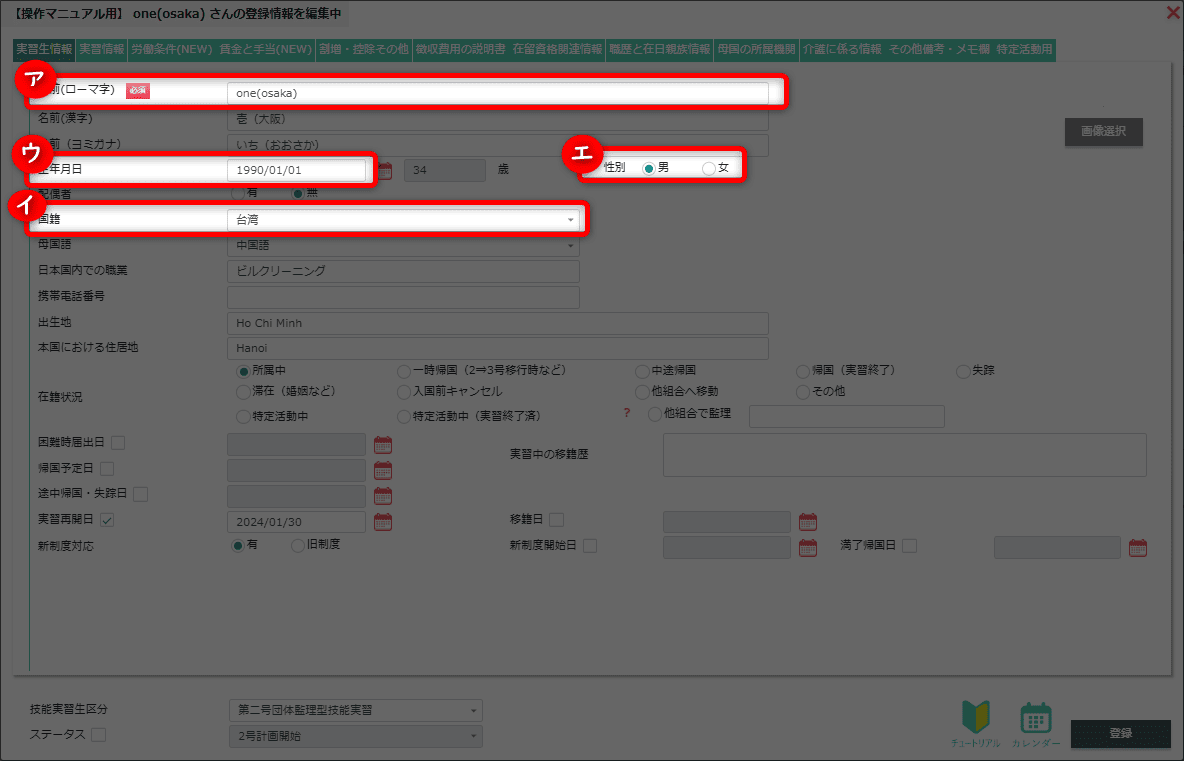Tick the 途中帰国・失踪日 checkbox
This screenshot has width=1184, height=761.
(x=140, y=494)
